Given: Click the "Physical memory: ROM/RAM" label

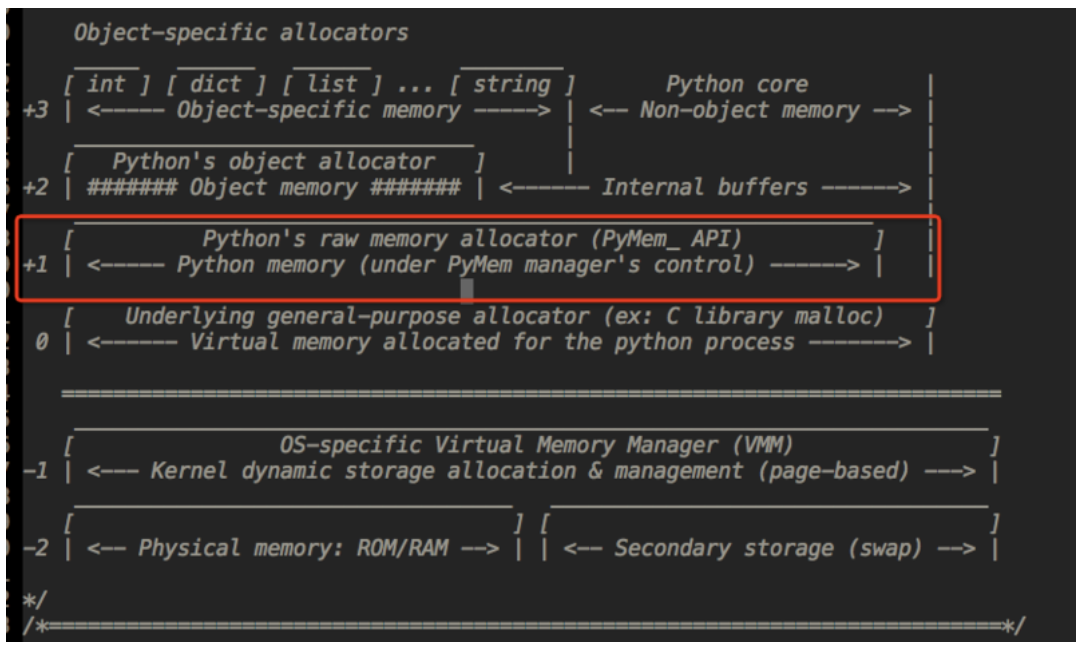Looking at the screenshot, I should tap(292, 548).
